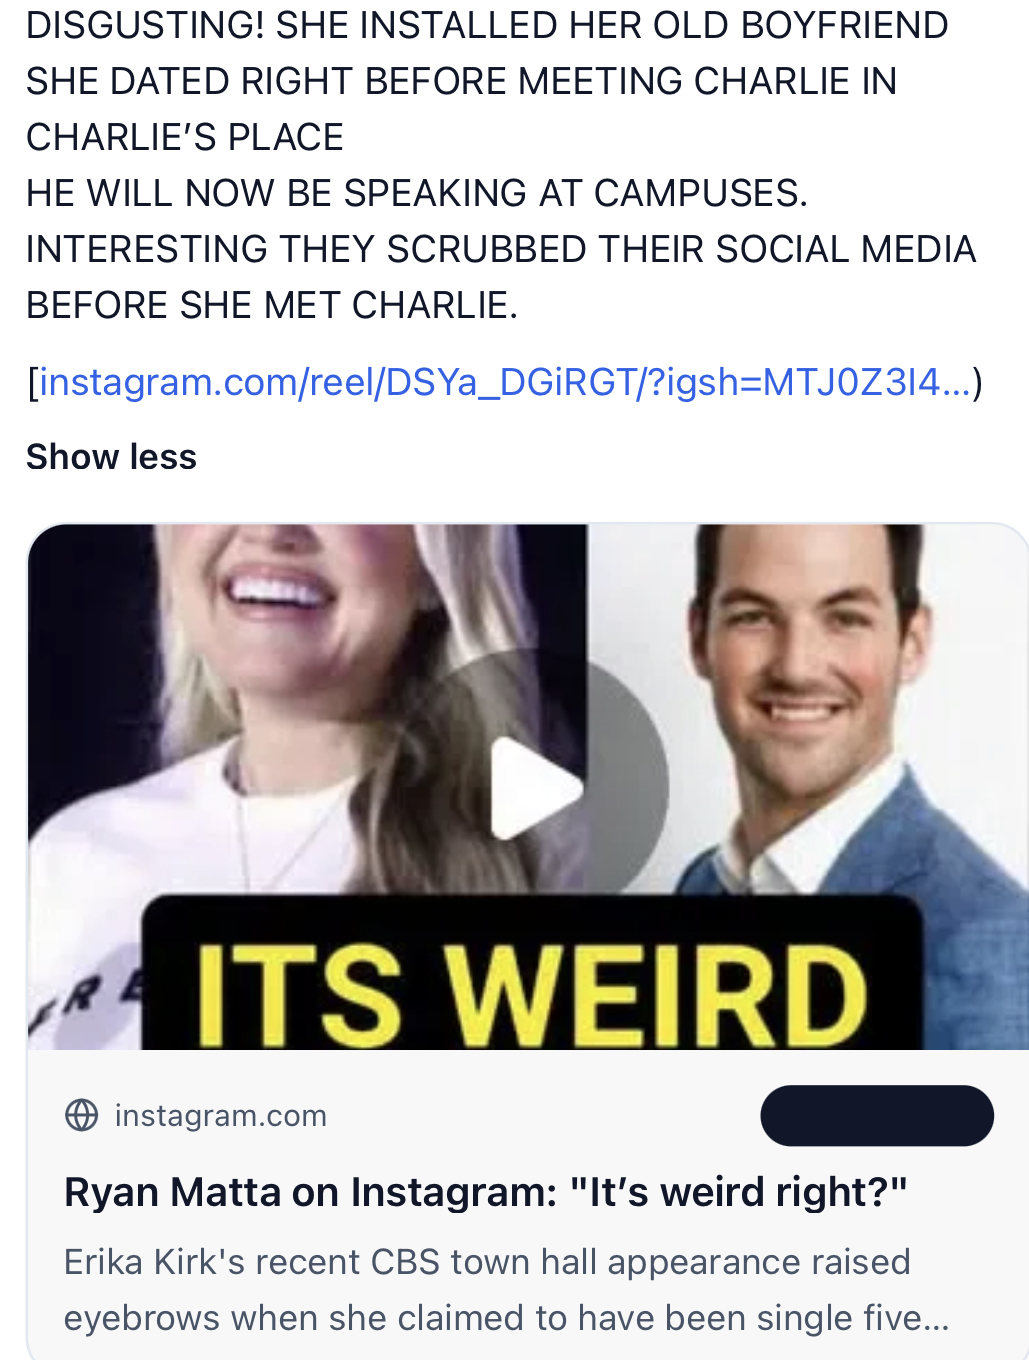
Task: Tap the "CHARLIE'S PLACE" text line
Action: coord(185,137)
